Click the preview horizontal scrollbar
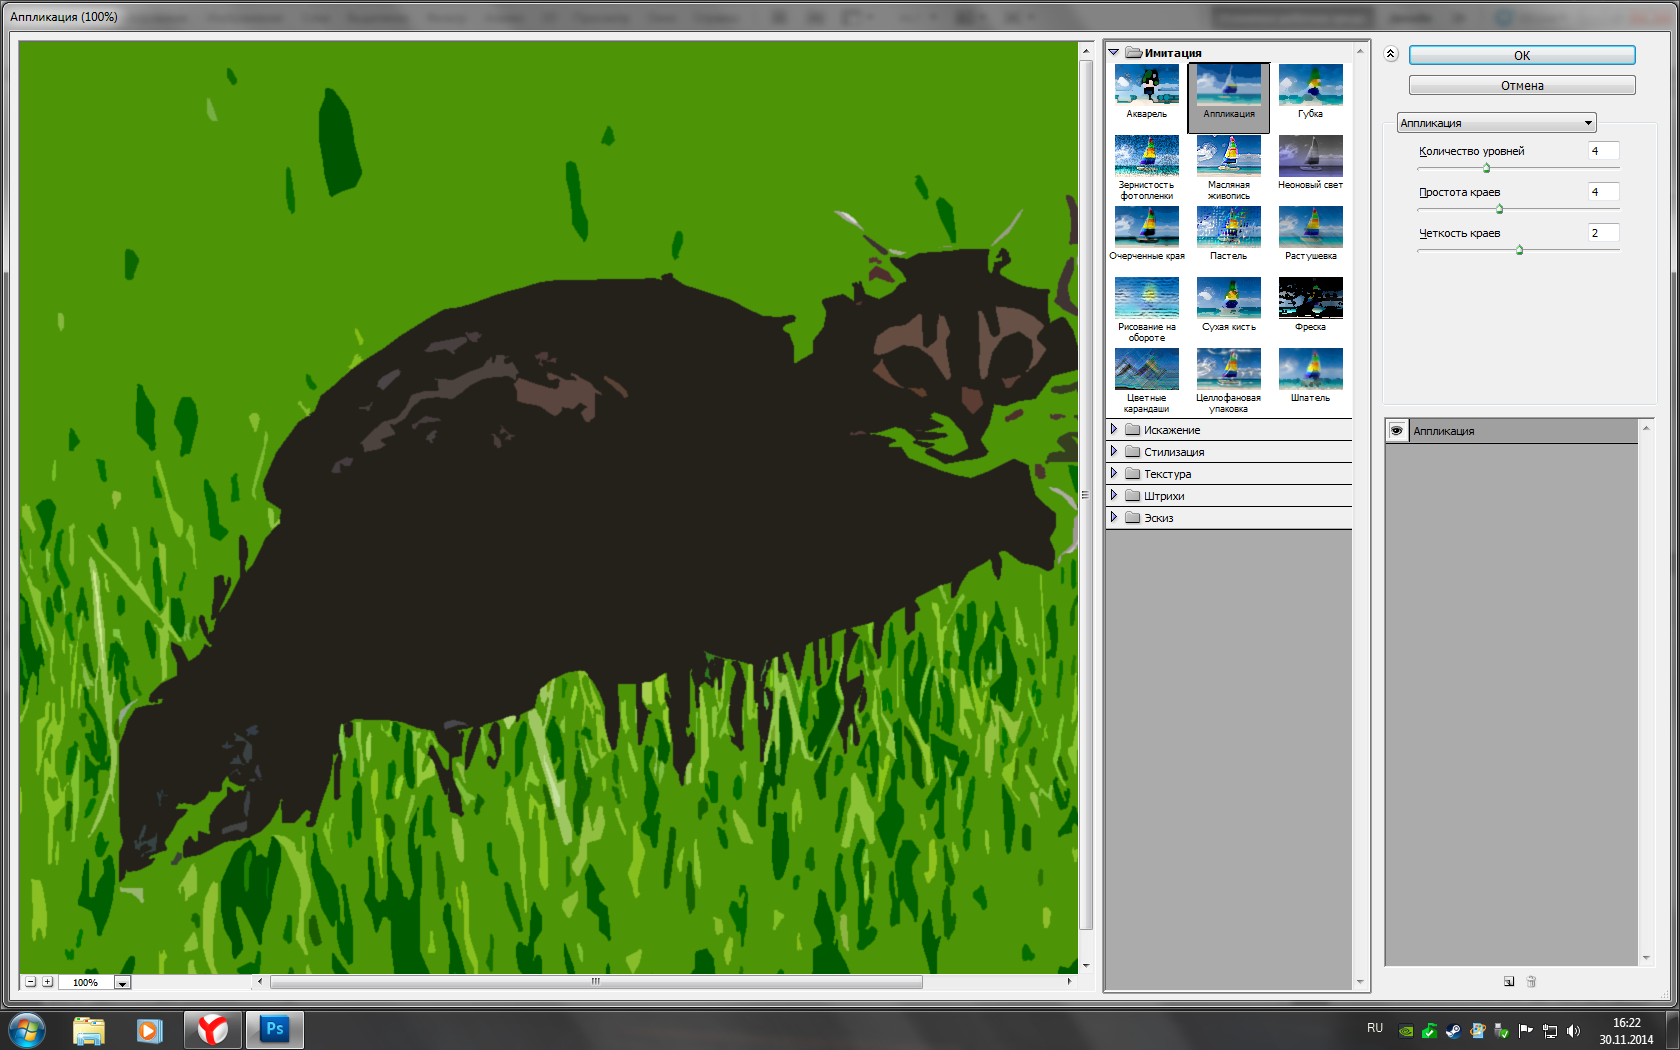This screenshot has height=1050, width=1680. pos(596,982)
